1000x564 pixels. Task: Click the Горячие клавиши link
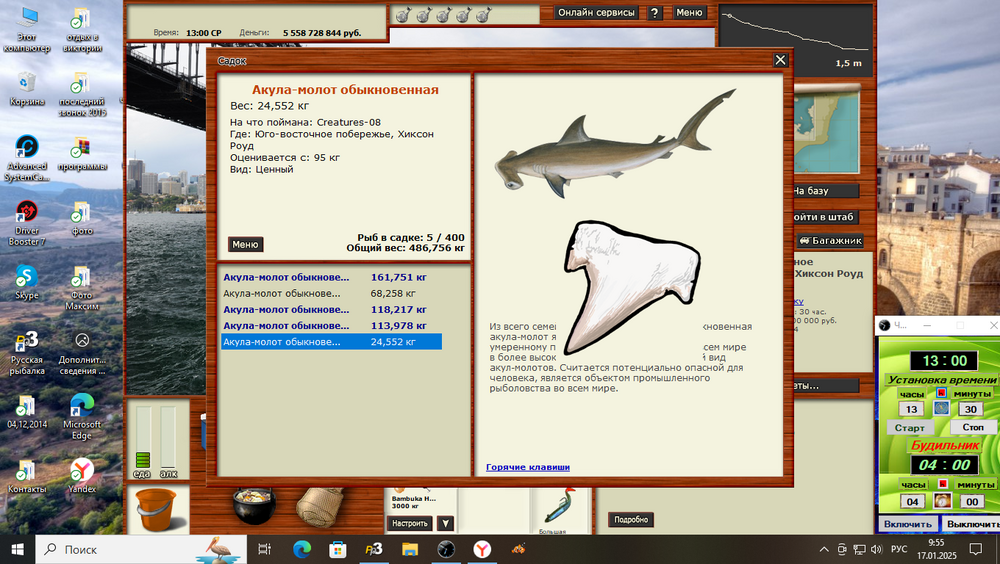528,467
